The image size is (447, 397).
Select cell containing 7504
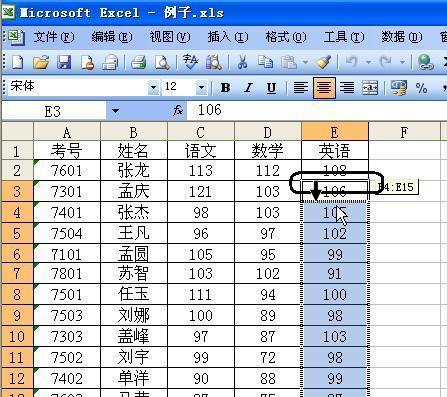[x=67, y=233]
